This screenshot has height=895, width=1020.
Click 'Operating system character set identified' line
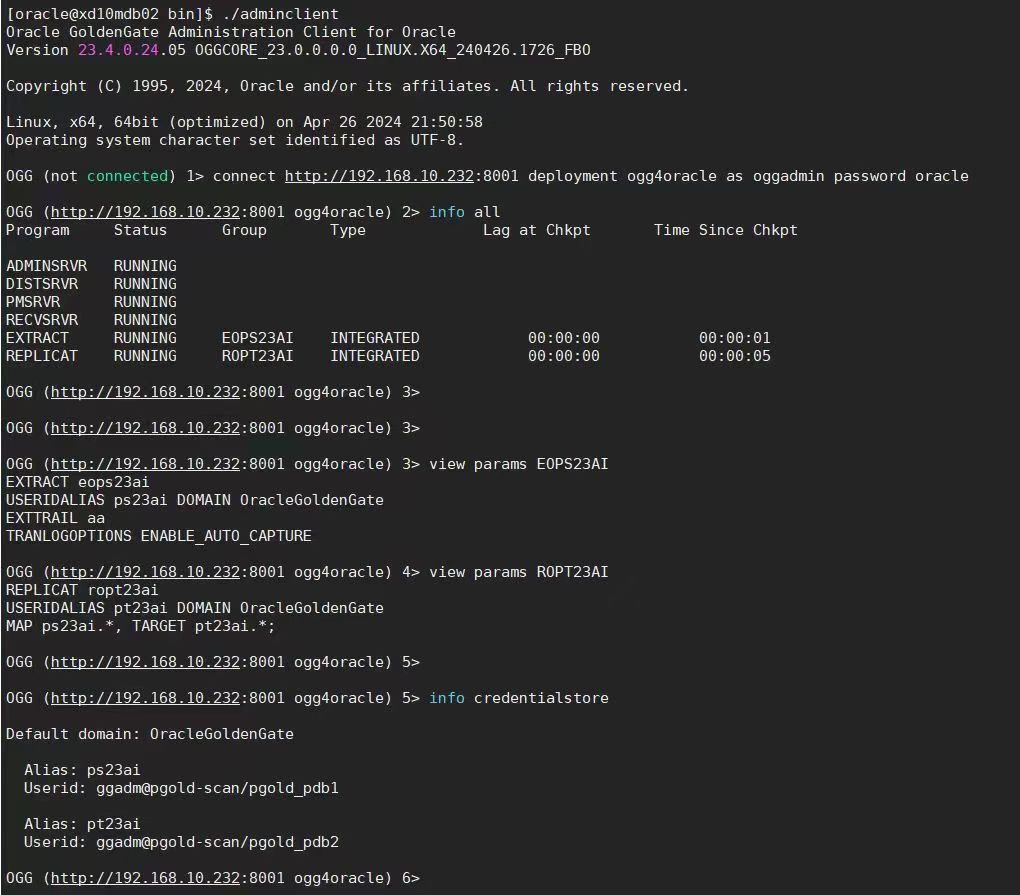[x=234, y=140]
